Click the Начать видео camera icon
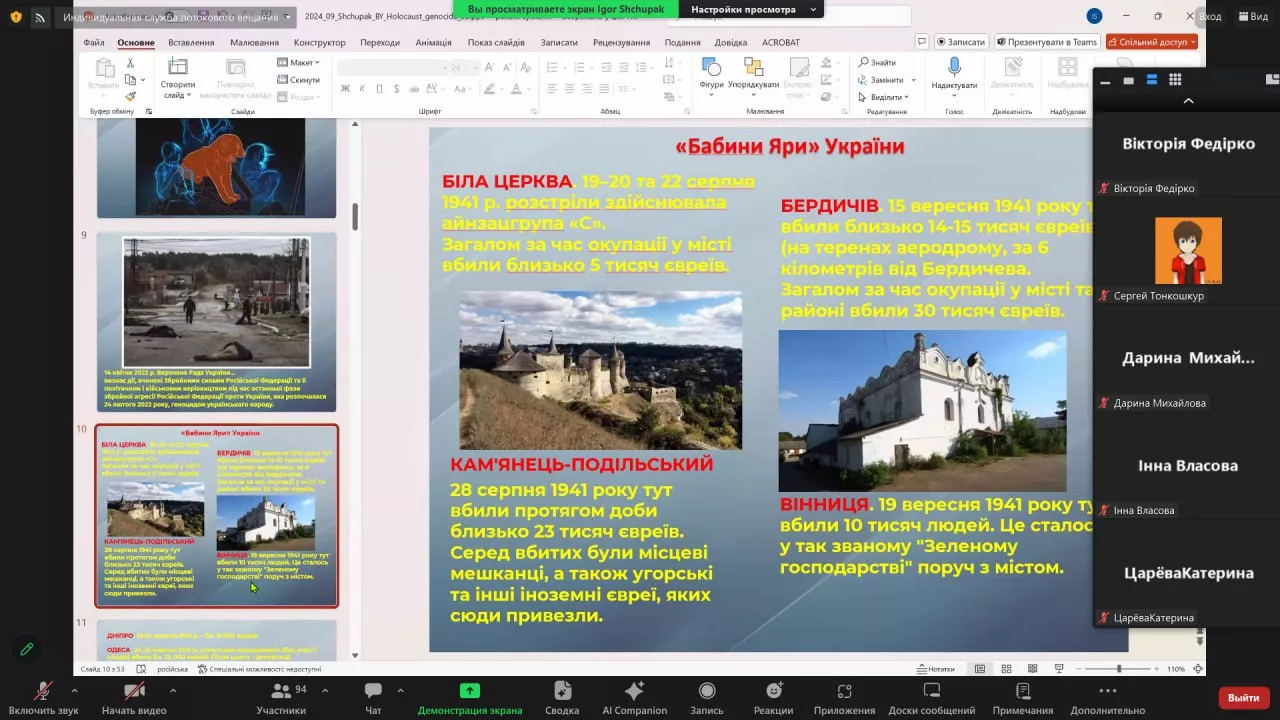Image resolution: width=1280 pixels, height=720 pixels. click(x=134, y=691)
